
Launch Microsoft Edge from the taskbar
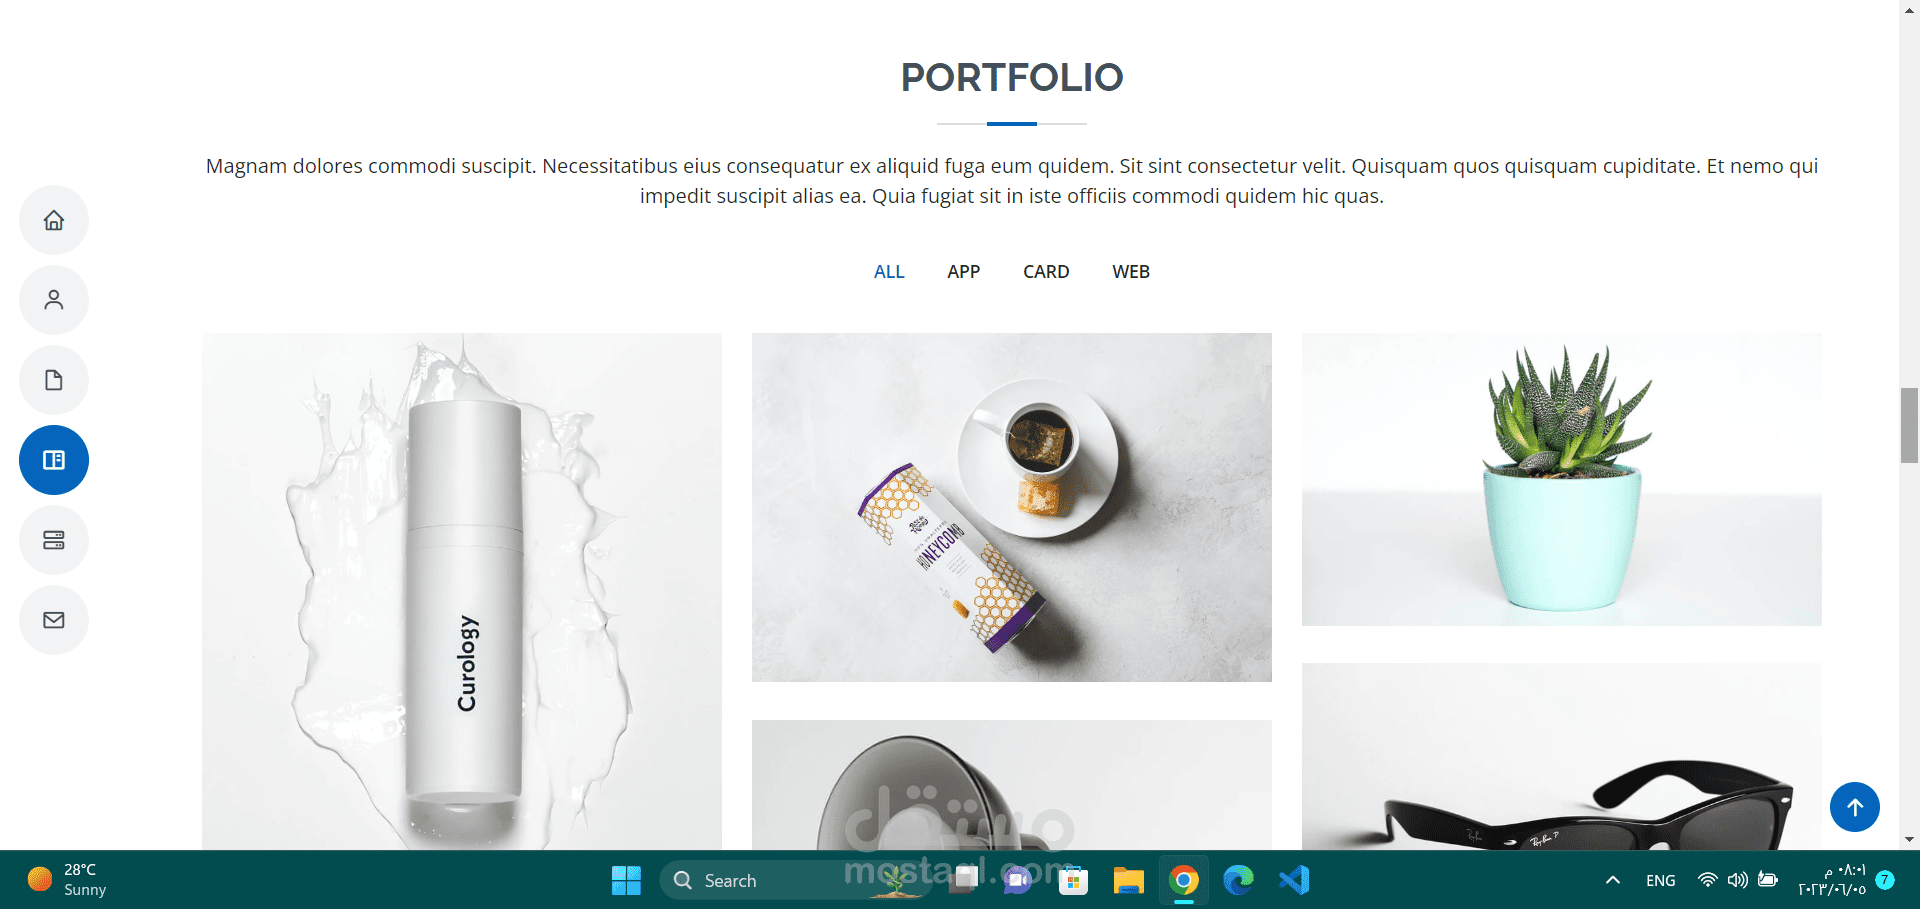coord(1238,880)
